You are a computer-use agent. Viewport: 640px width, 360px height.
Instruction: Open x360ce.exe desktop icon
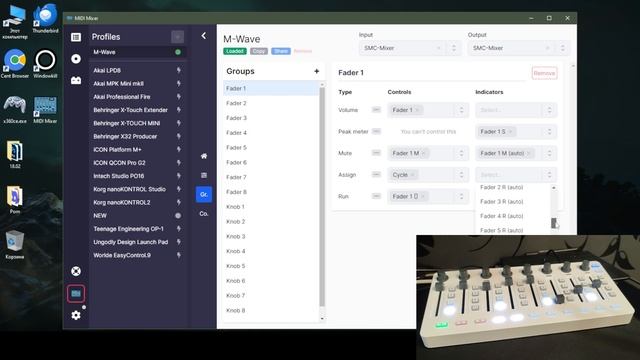click(x=15, y=109)
